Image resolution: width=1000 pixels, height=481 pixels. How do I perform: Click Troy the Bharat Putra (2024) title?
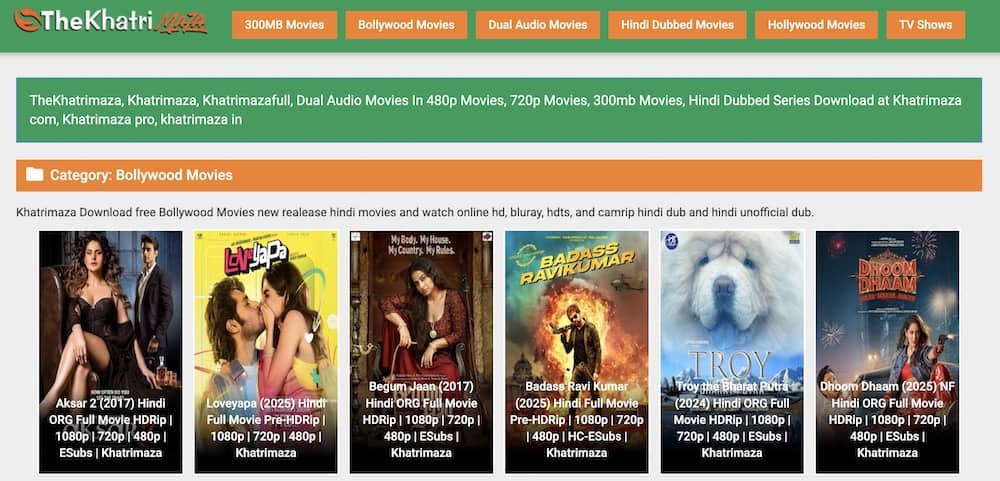(x=732, y=420)
